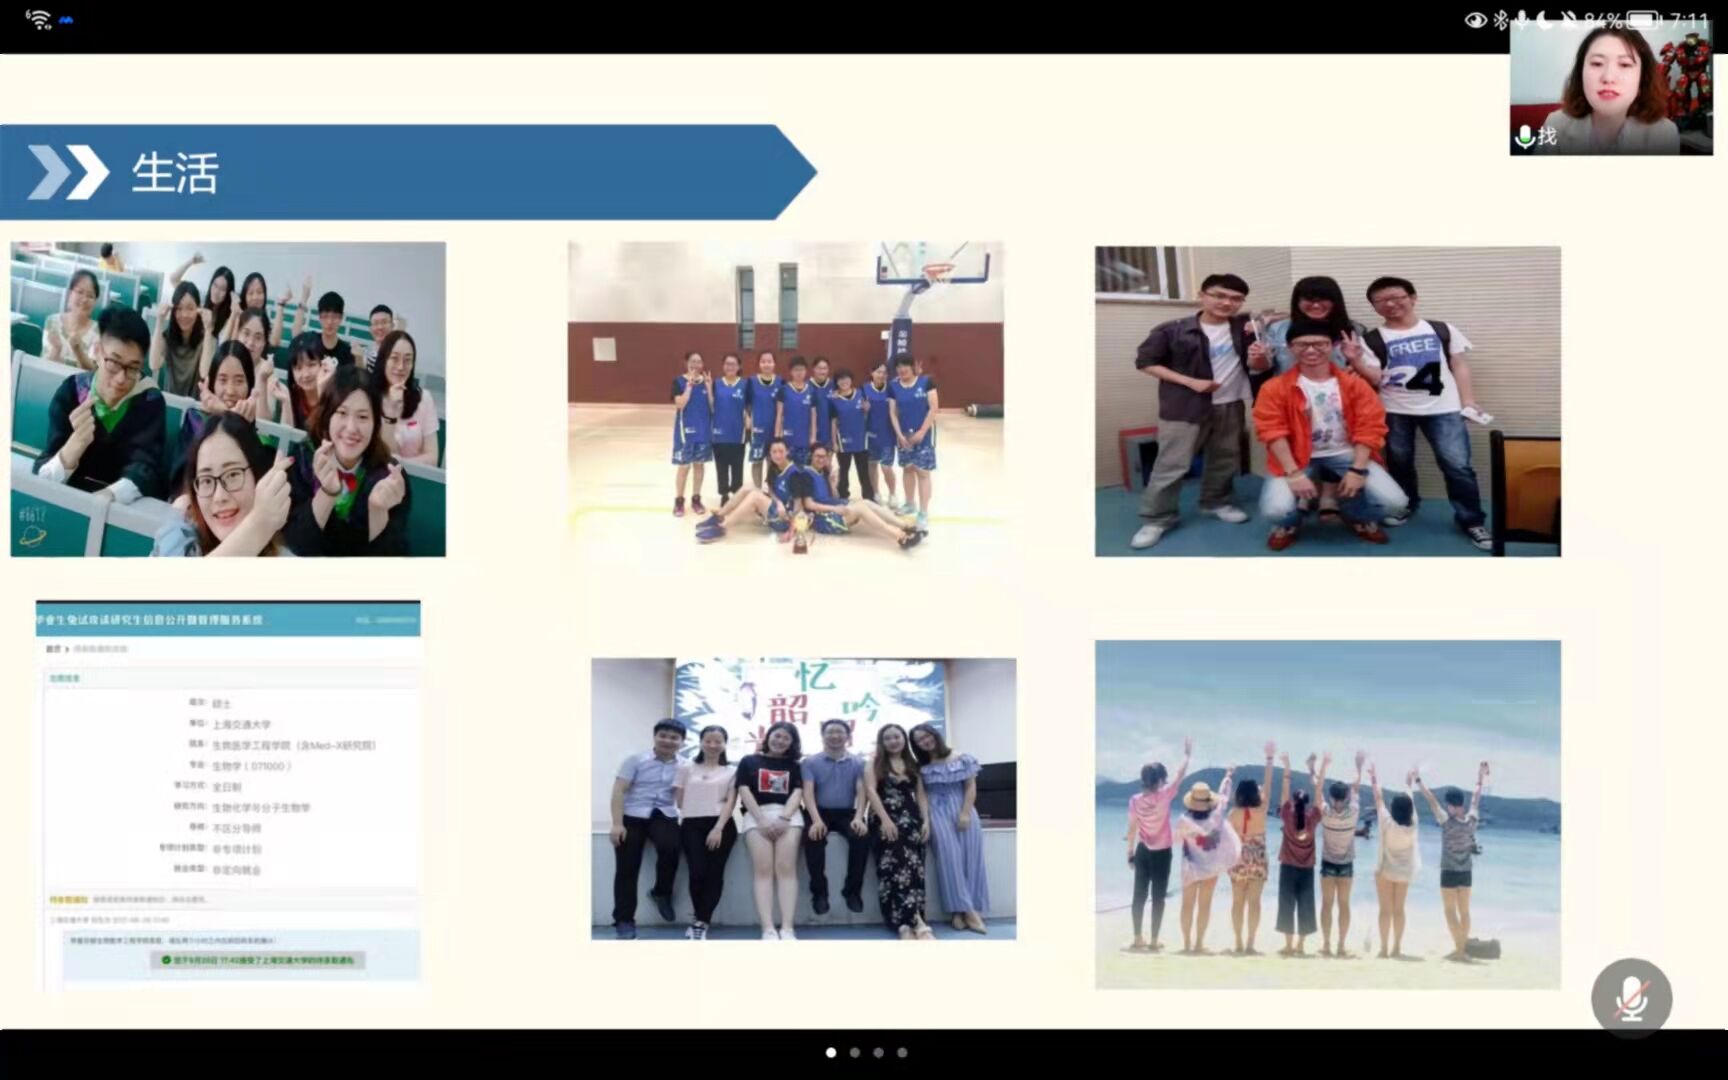Tap the green microphone indicator on video
1728x1080 pixels.
pyautogui.click(x=1525, y=137)
